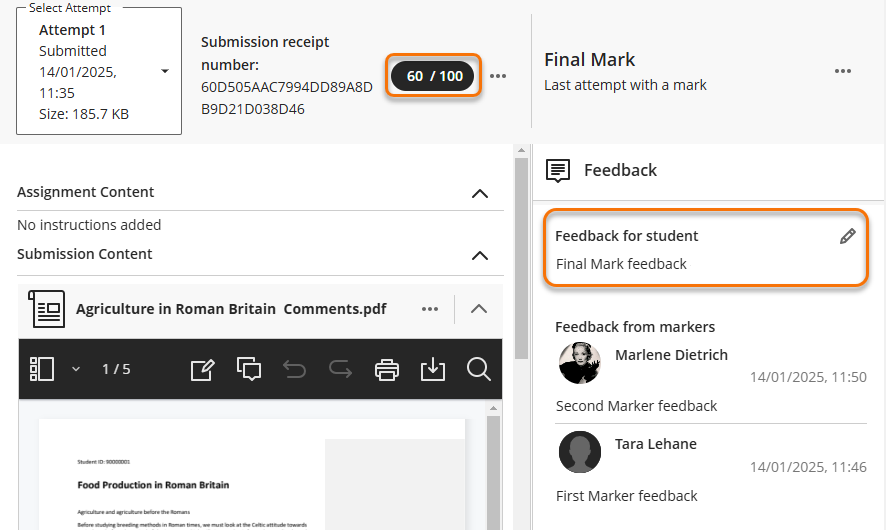This screenshot has height=530, width=886.
Task: Collapse the Submission Content section
Action: point(480,255)
